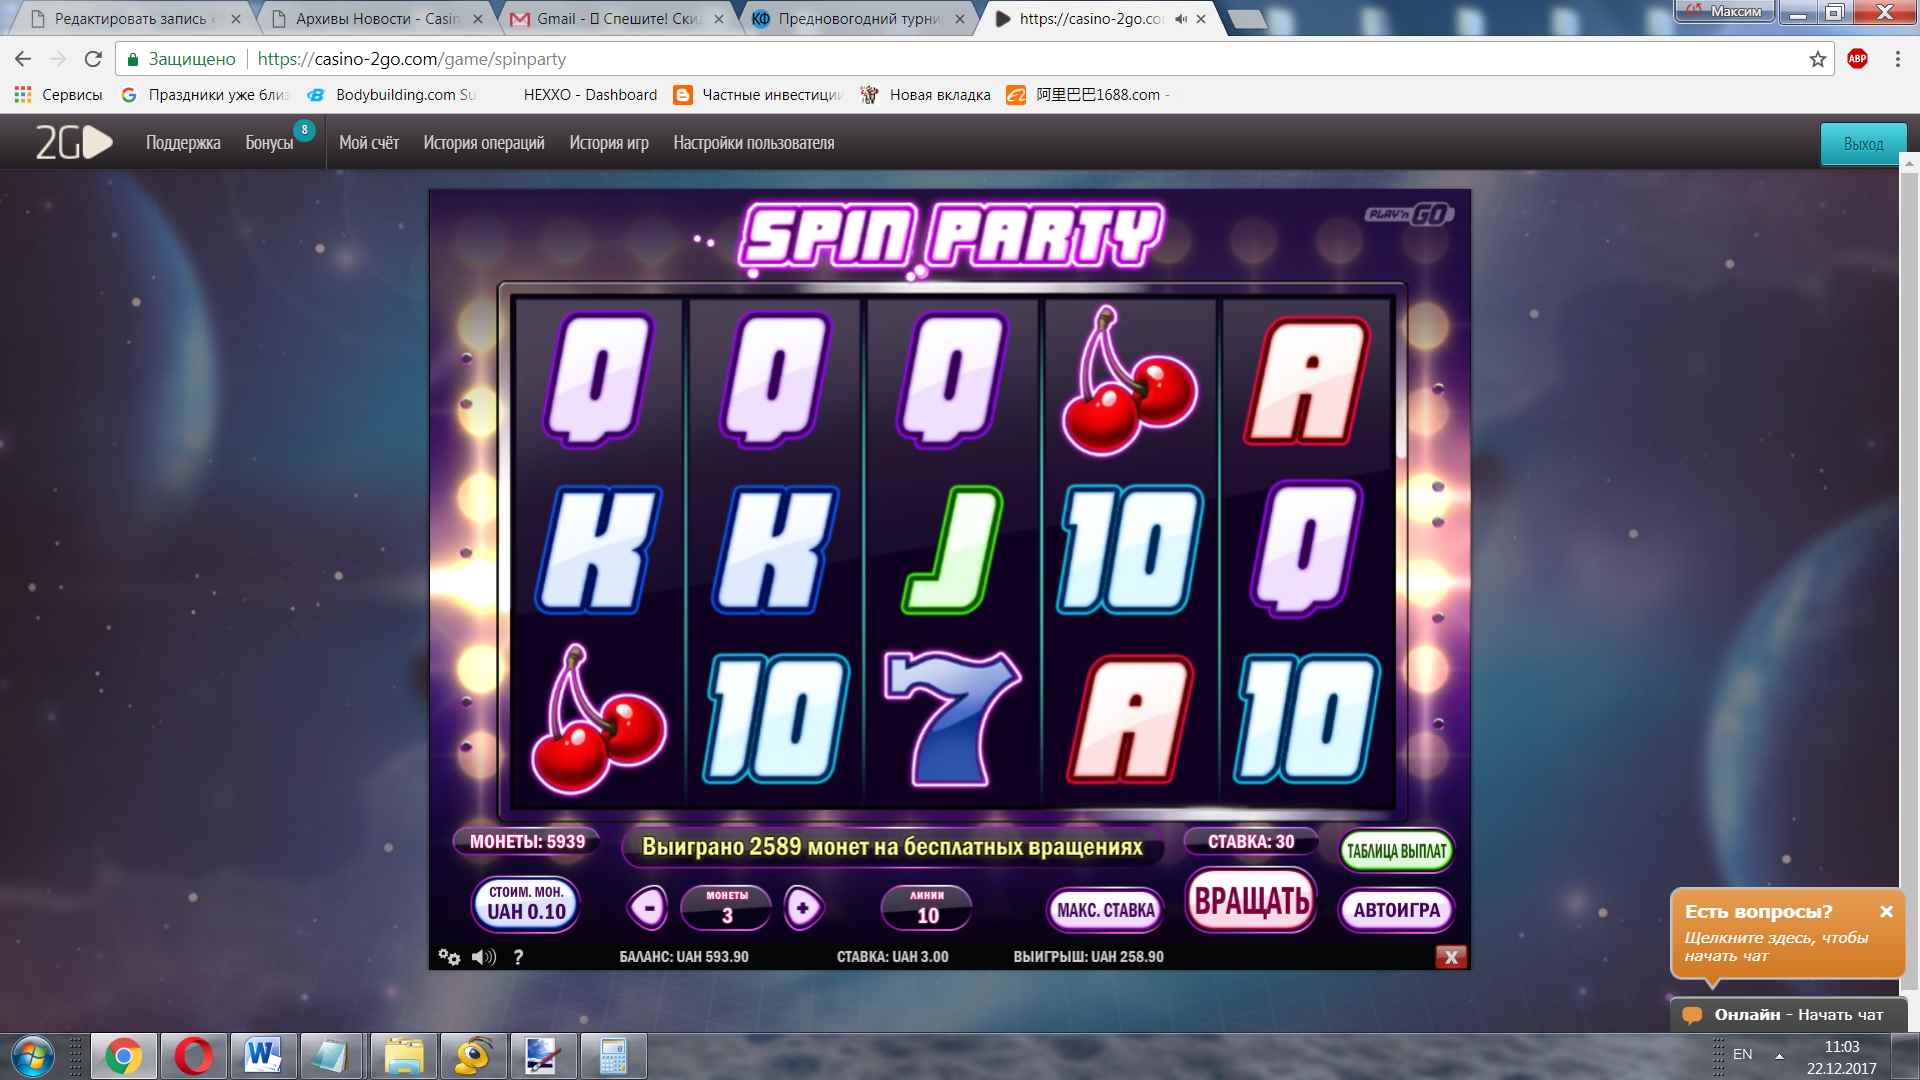1920x1080 pixels.
Task: Mute audio on casino-2go tab
Action: 1181,19
